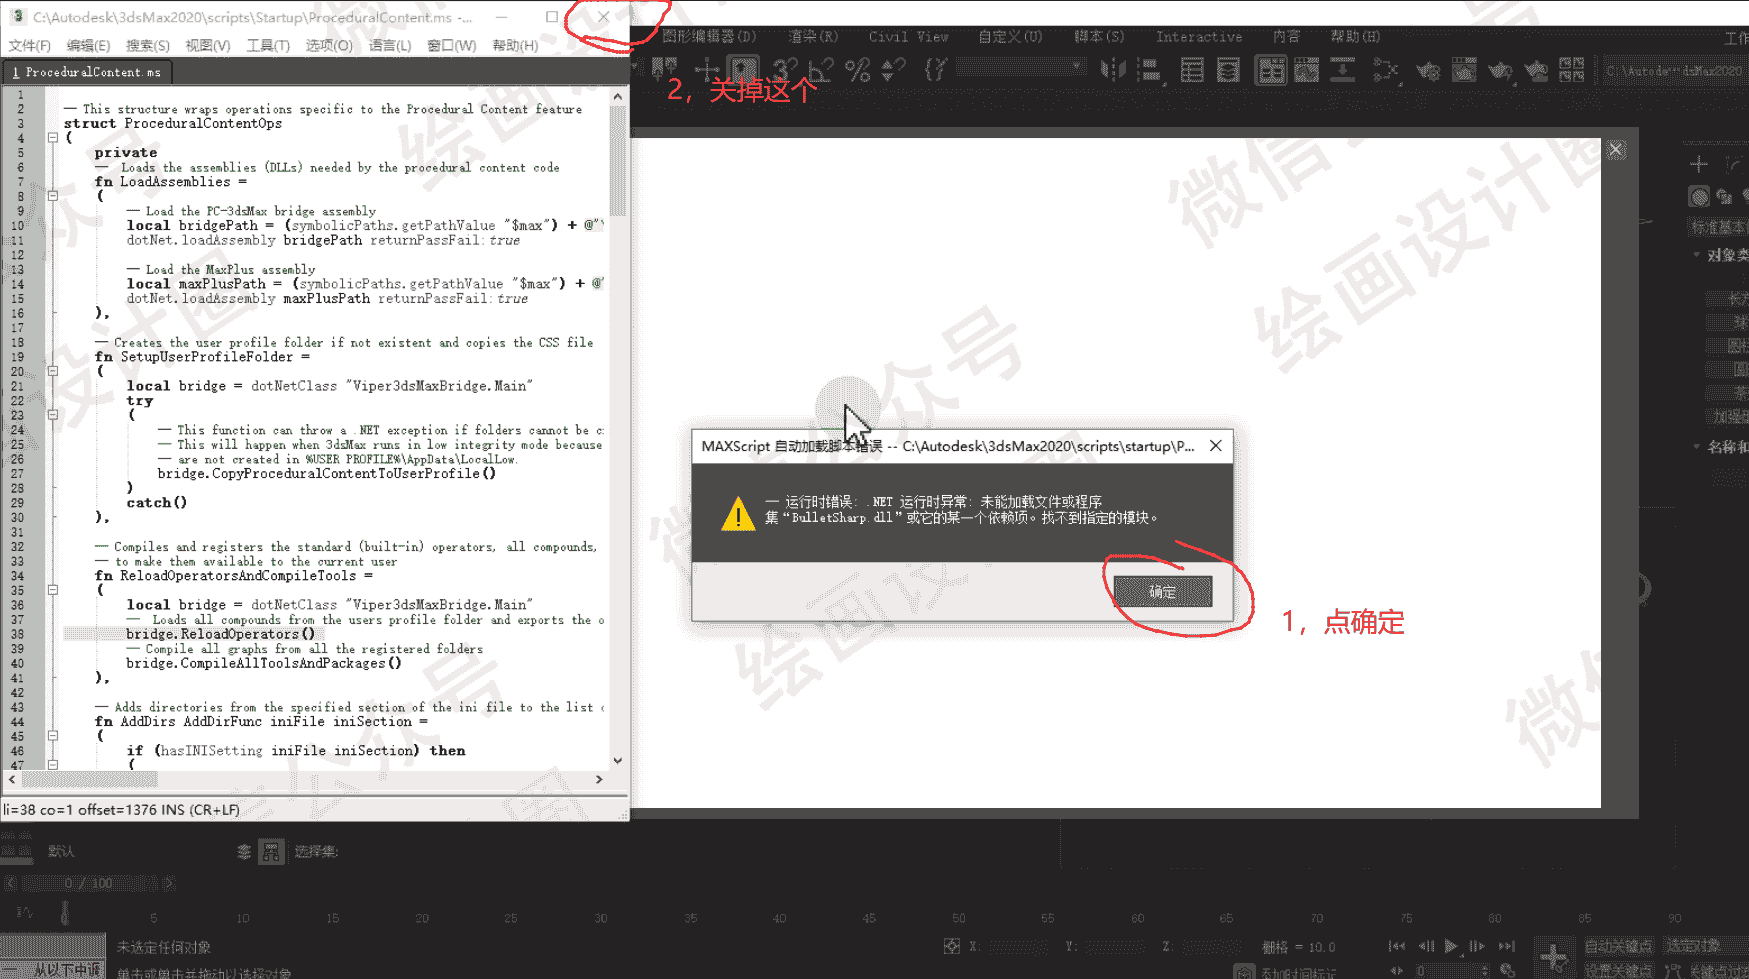Open the 文件(F) menu in script editor

click(x=30, y=45)
